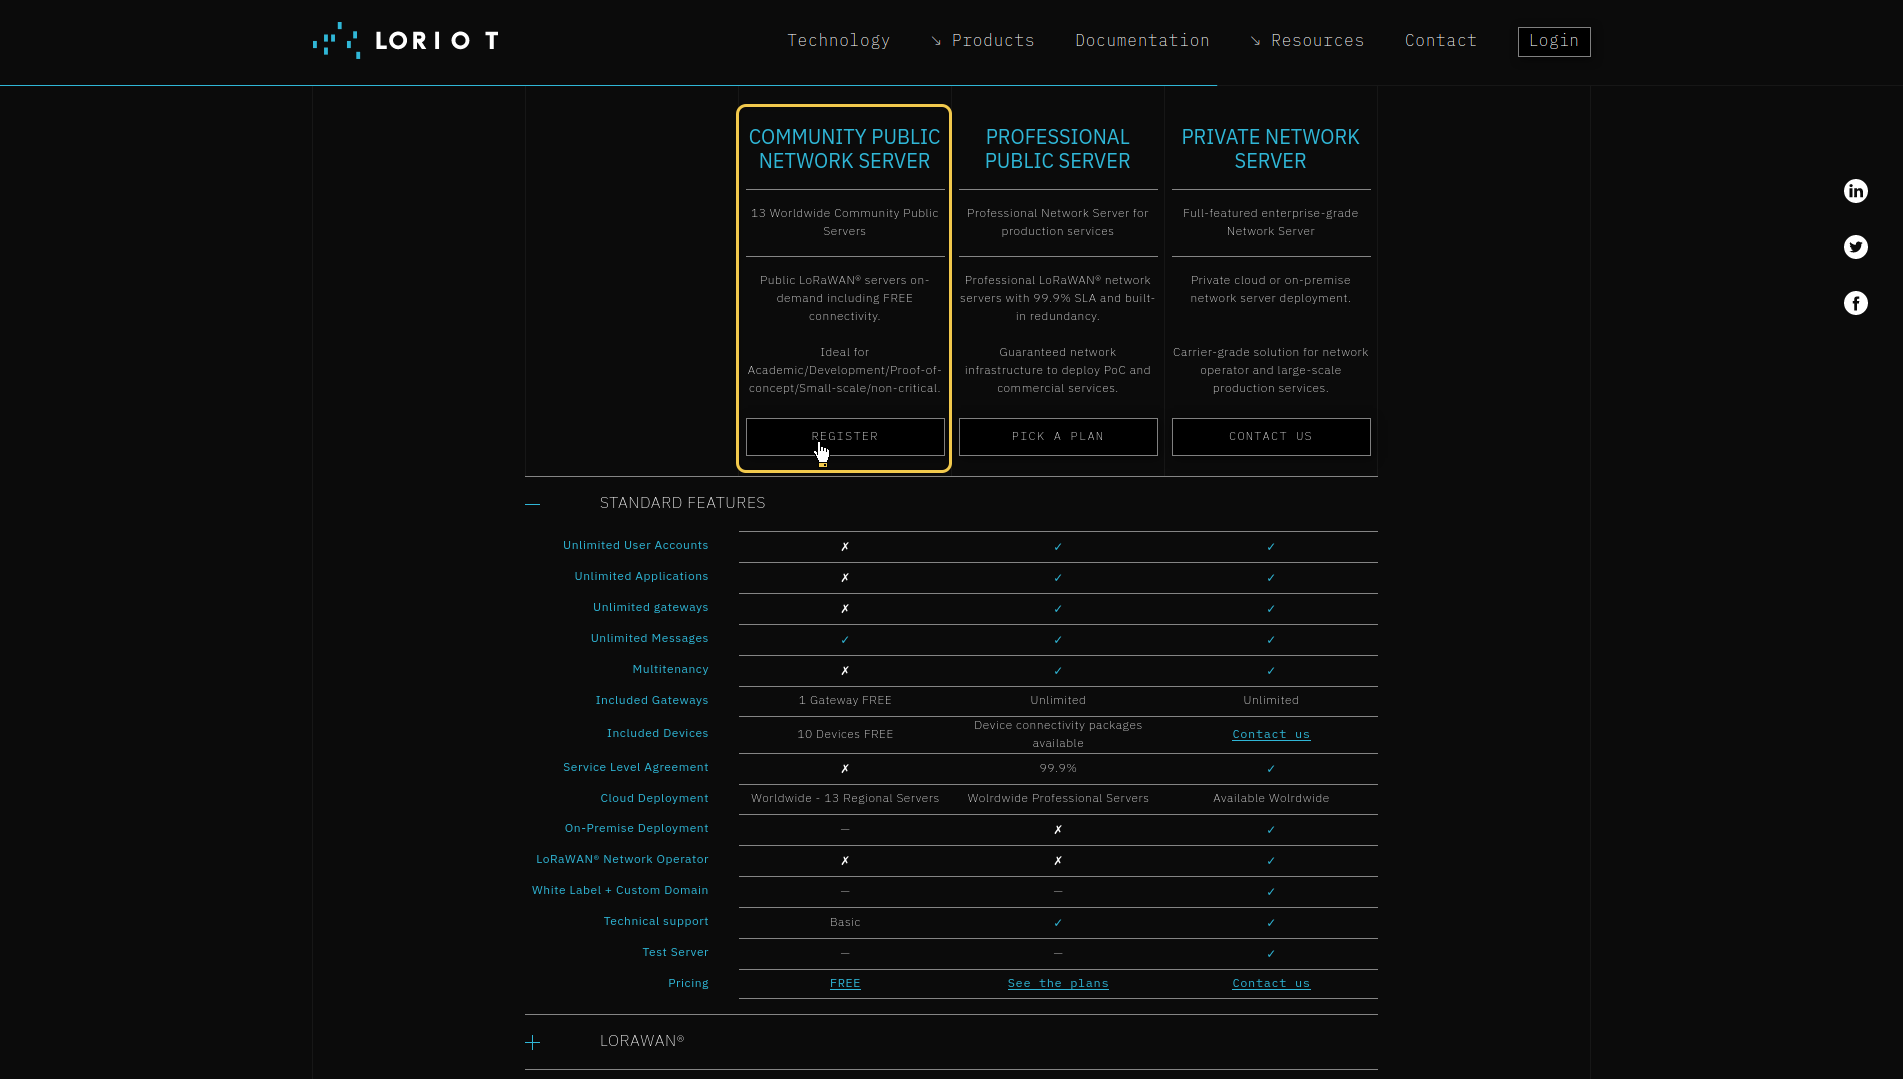The image size is (1903, 1079).
Task: Click Basic technical support cell
Action: point(845,923)
